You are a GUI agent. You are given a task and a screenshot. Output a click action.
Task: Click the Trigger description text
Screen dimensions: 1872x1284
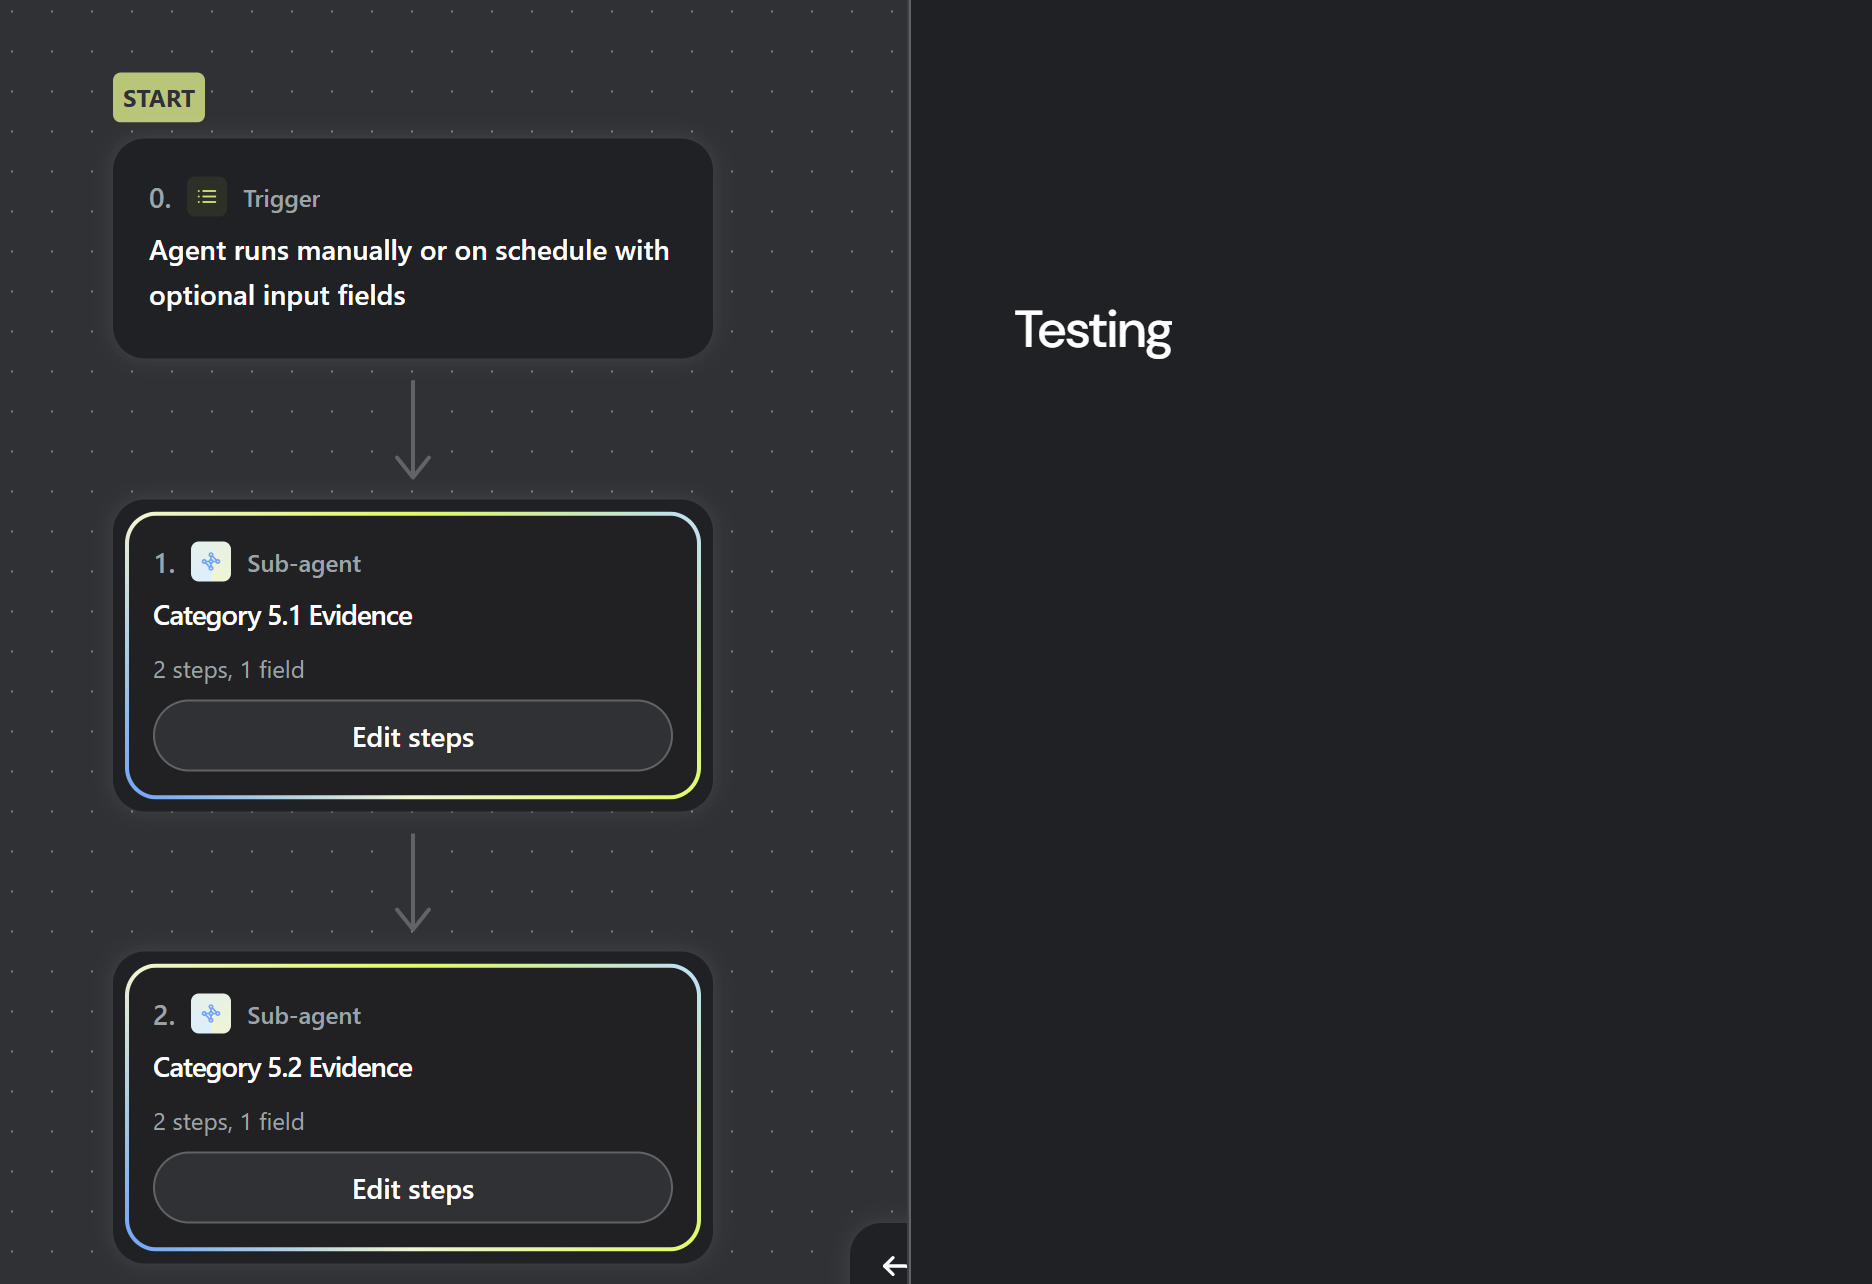point(408,273)
